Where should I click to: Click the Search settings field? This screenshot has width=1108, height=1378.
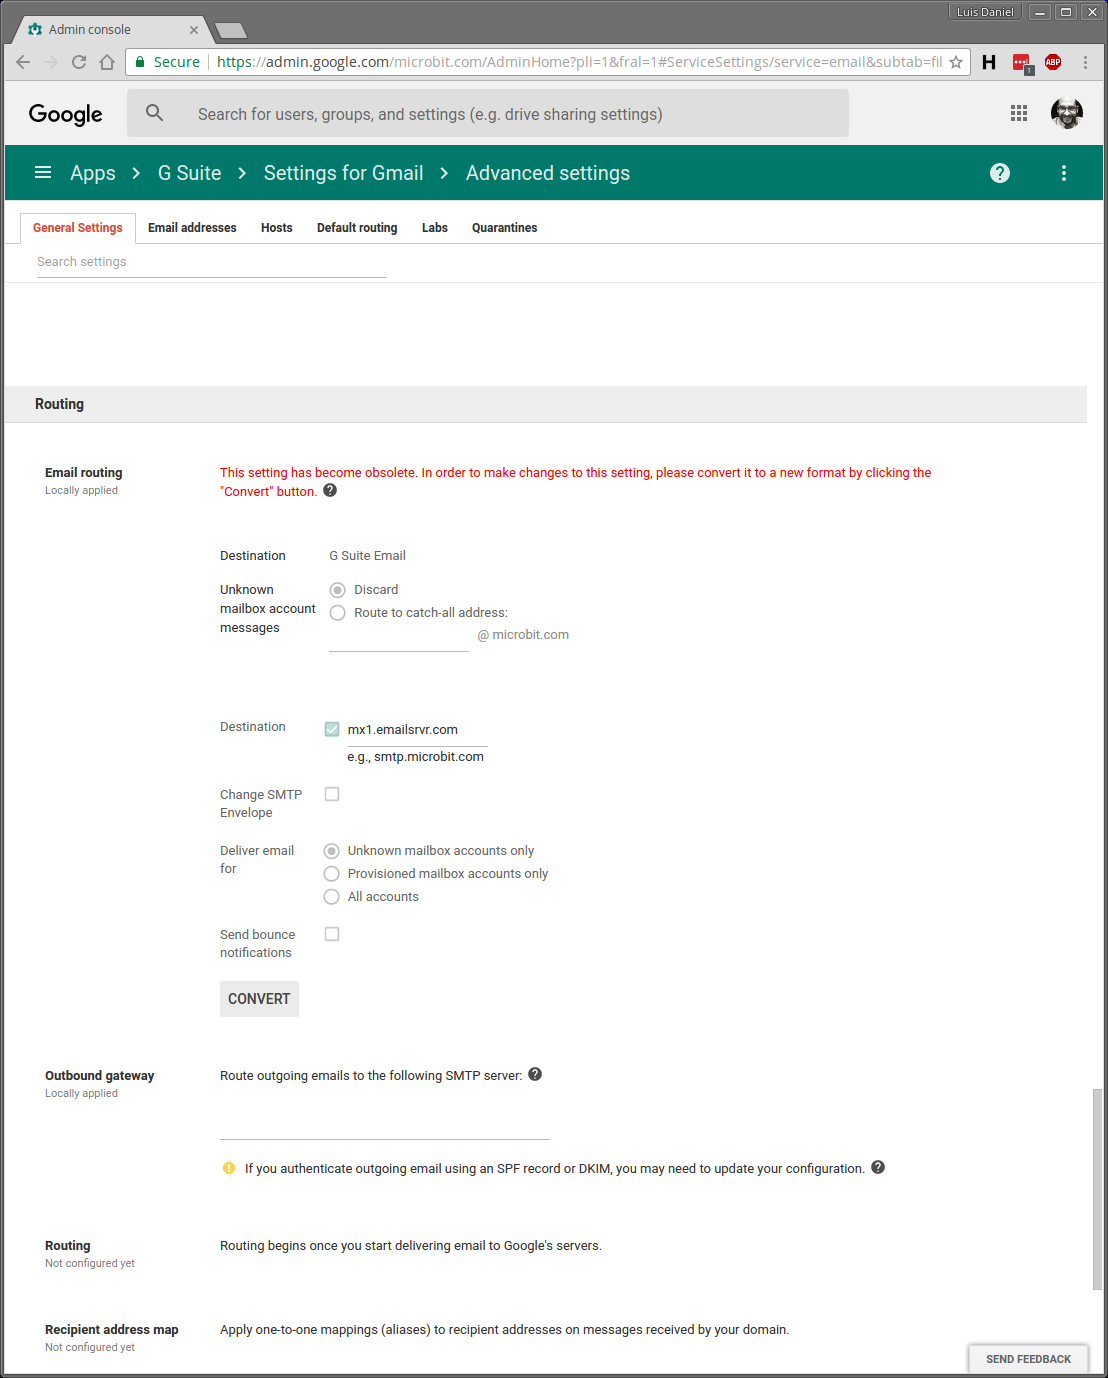click(212, 262)
